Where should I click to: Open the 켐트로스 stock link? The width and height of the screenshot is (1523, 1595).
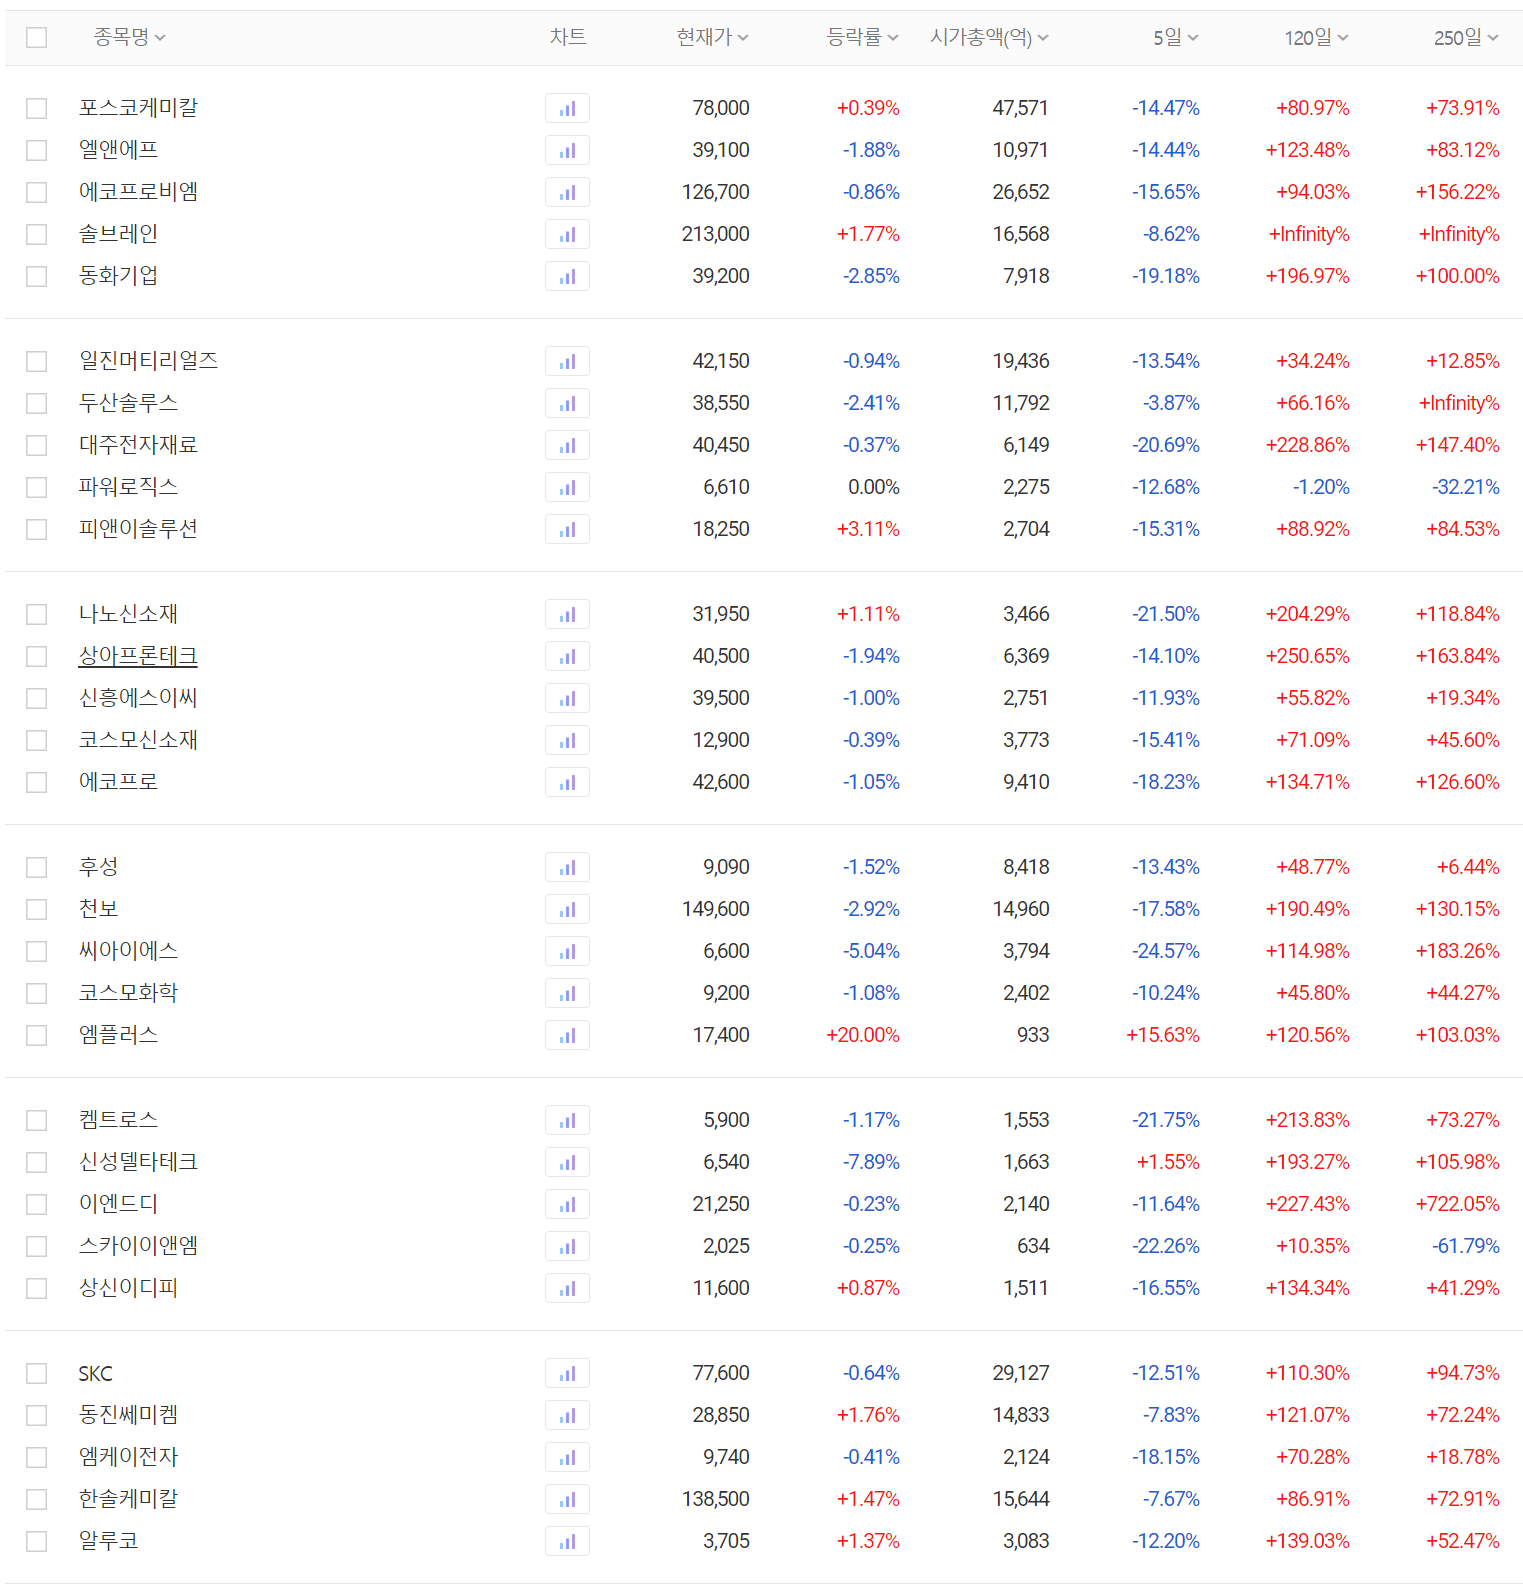[118, 1120]
